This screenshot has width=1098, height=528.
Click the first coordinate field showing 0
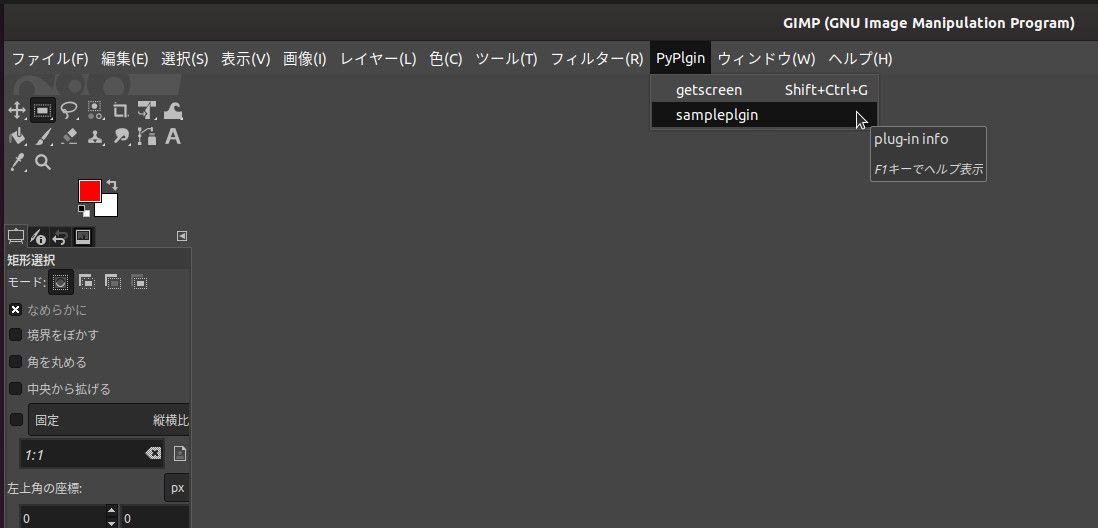(x=63, y=517)
